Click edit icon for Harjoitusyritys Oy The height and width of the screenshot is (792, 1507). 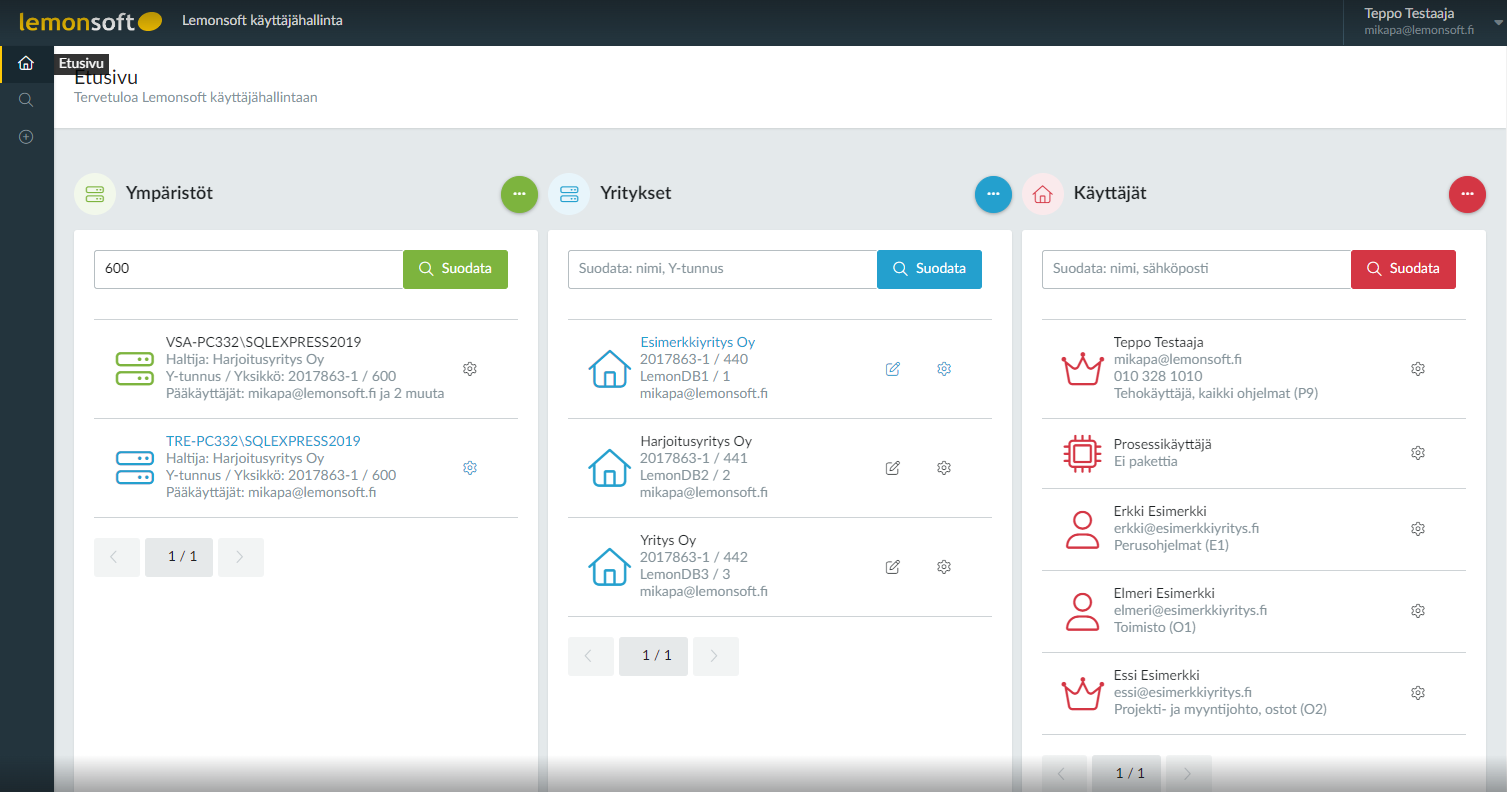[x=893, y=468]
